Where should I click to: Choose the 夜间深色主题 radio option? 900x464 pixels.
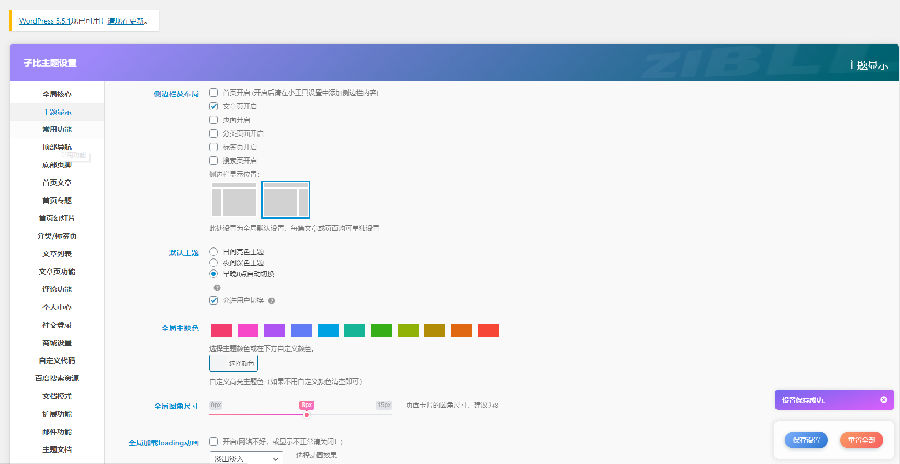[x=214, y=262]
